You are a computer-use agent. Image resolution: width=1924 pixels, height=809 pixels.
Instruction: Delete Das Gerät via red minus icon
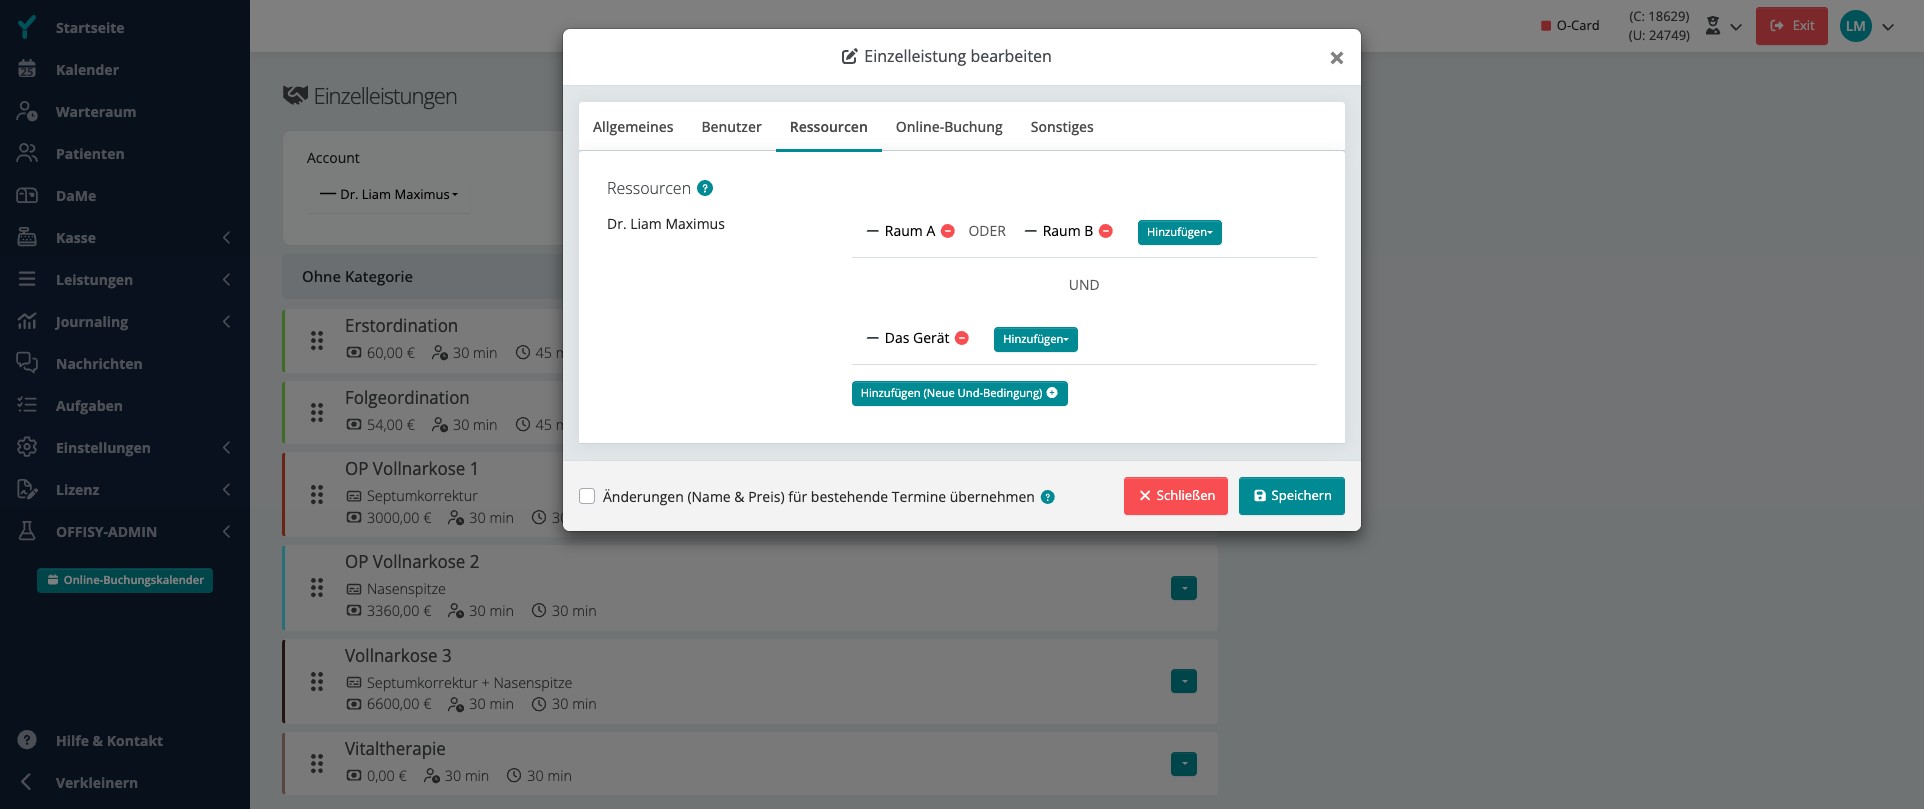[x=962, y=338]
